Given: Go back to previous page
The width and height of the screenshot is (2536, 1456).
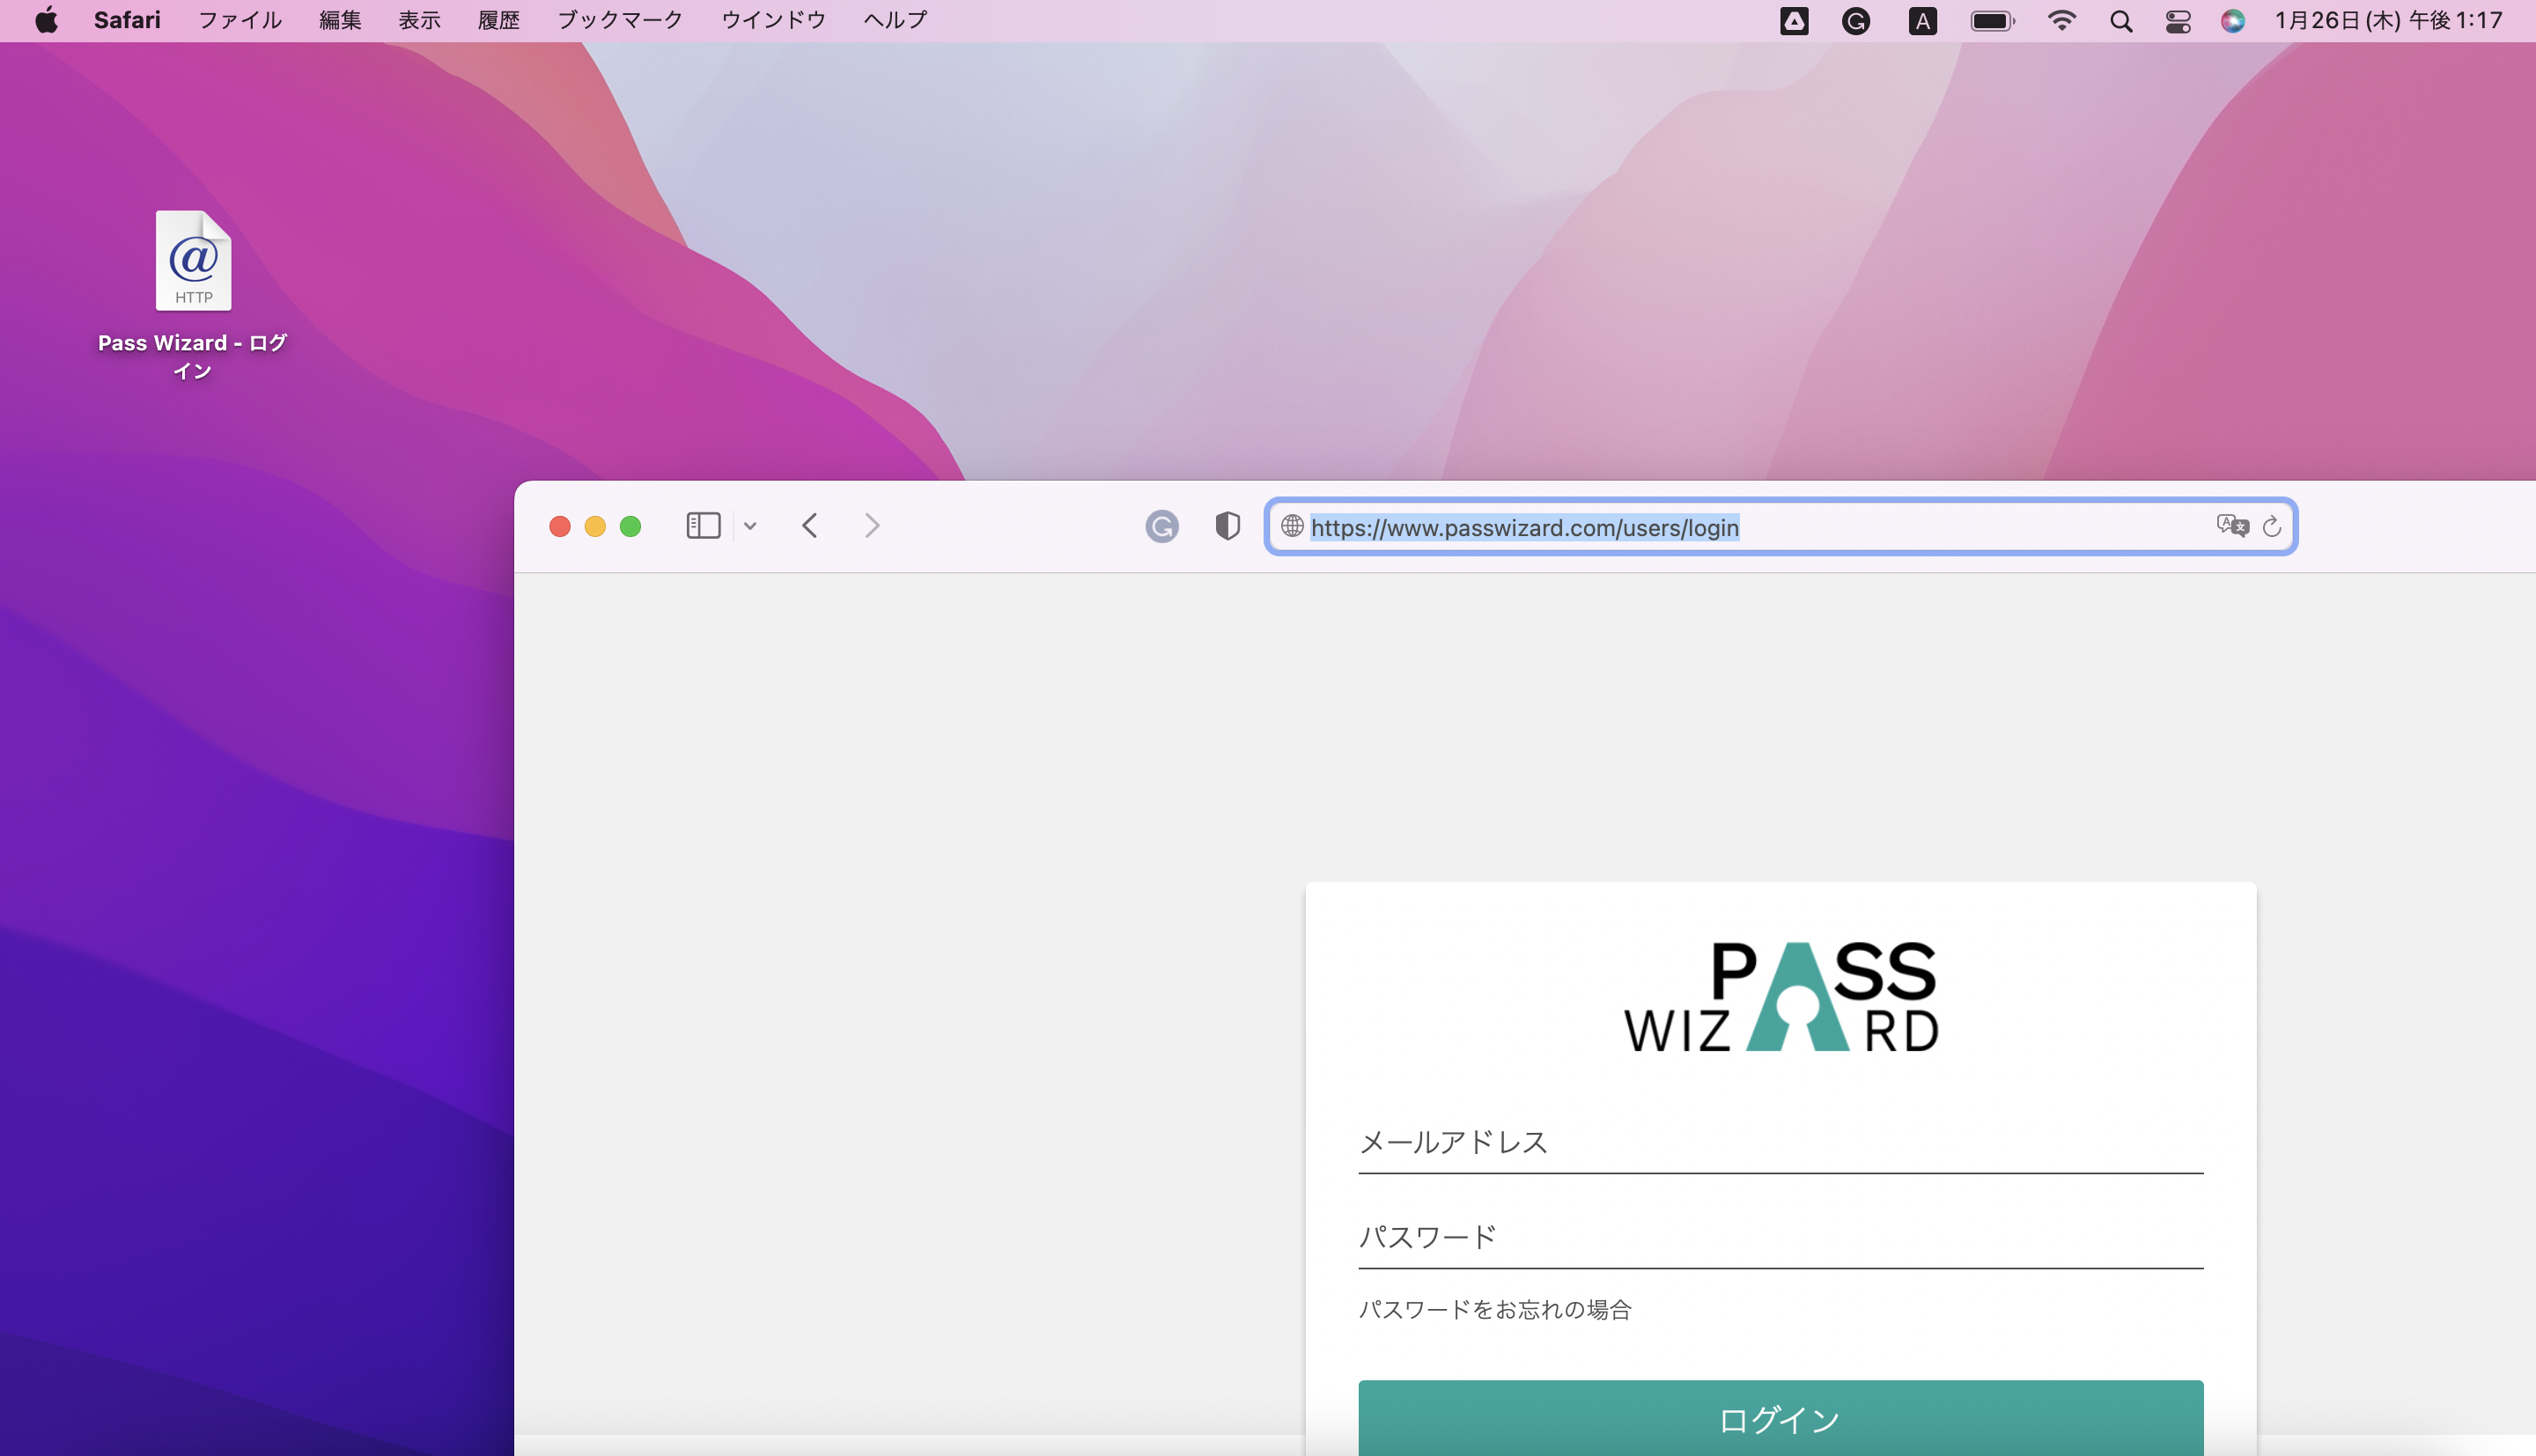Looking at the screenshot, I should tap(810, 525).
